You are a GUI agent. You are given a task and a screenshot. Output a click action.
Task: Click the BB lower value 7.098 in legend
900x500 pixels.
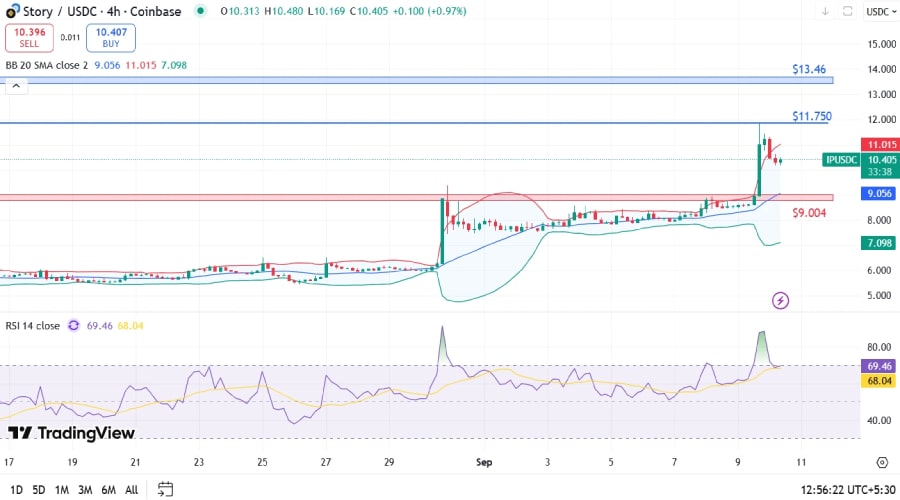(x=174, y=65)
